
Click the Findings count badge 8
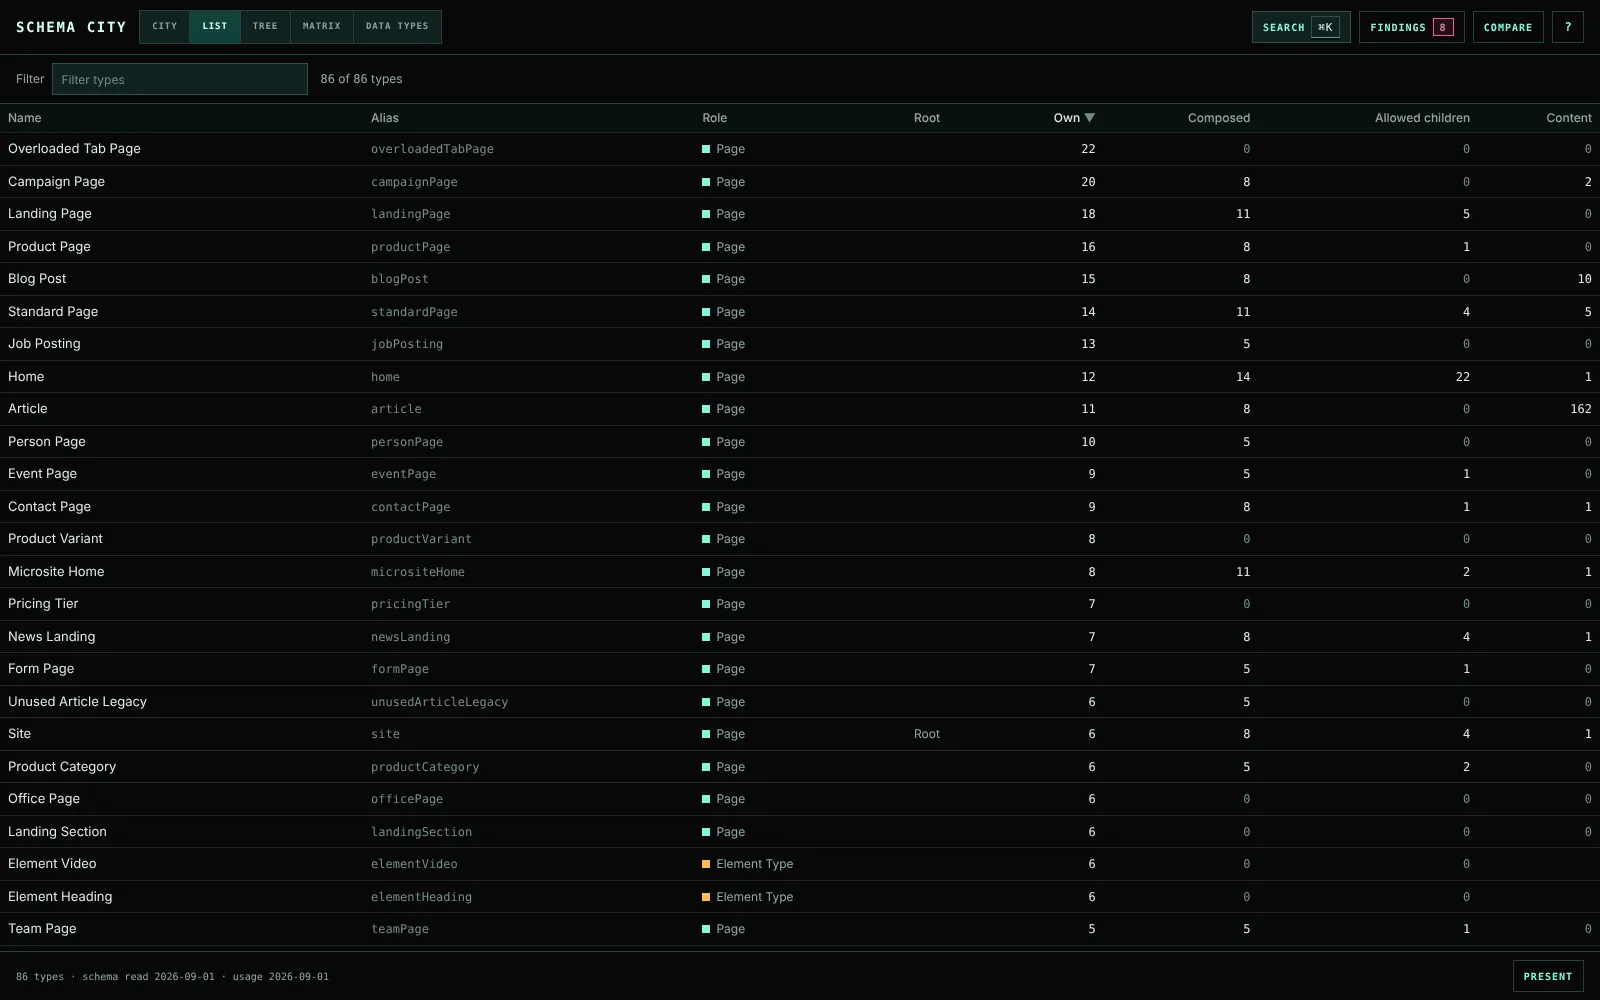tap(1443, 27)
